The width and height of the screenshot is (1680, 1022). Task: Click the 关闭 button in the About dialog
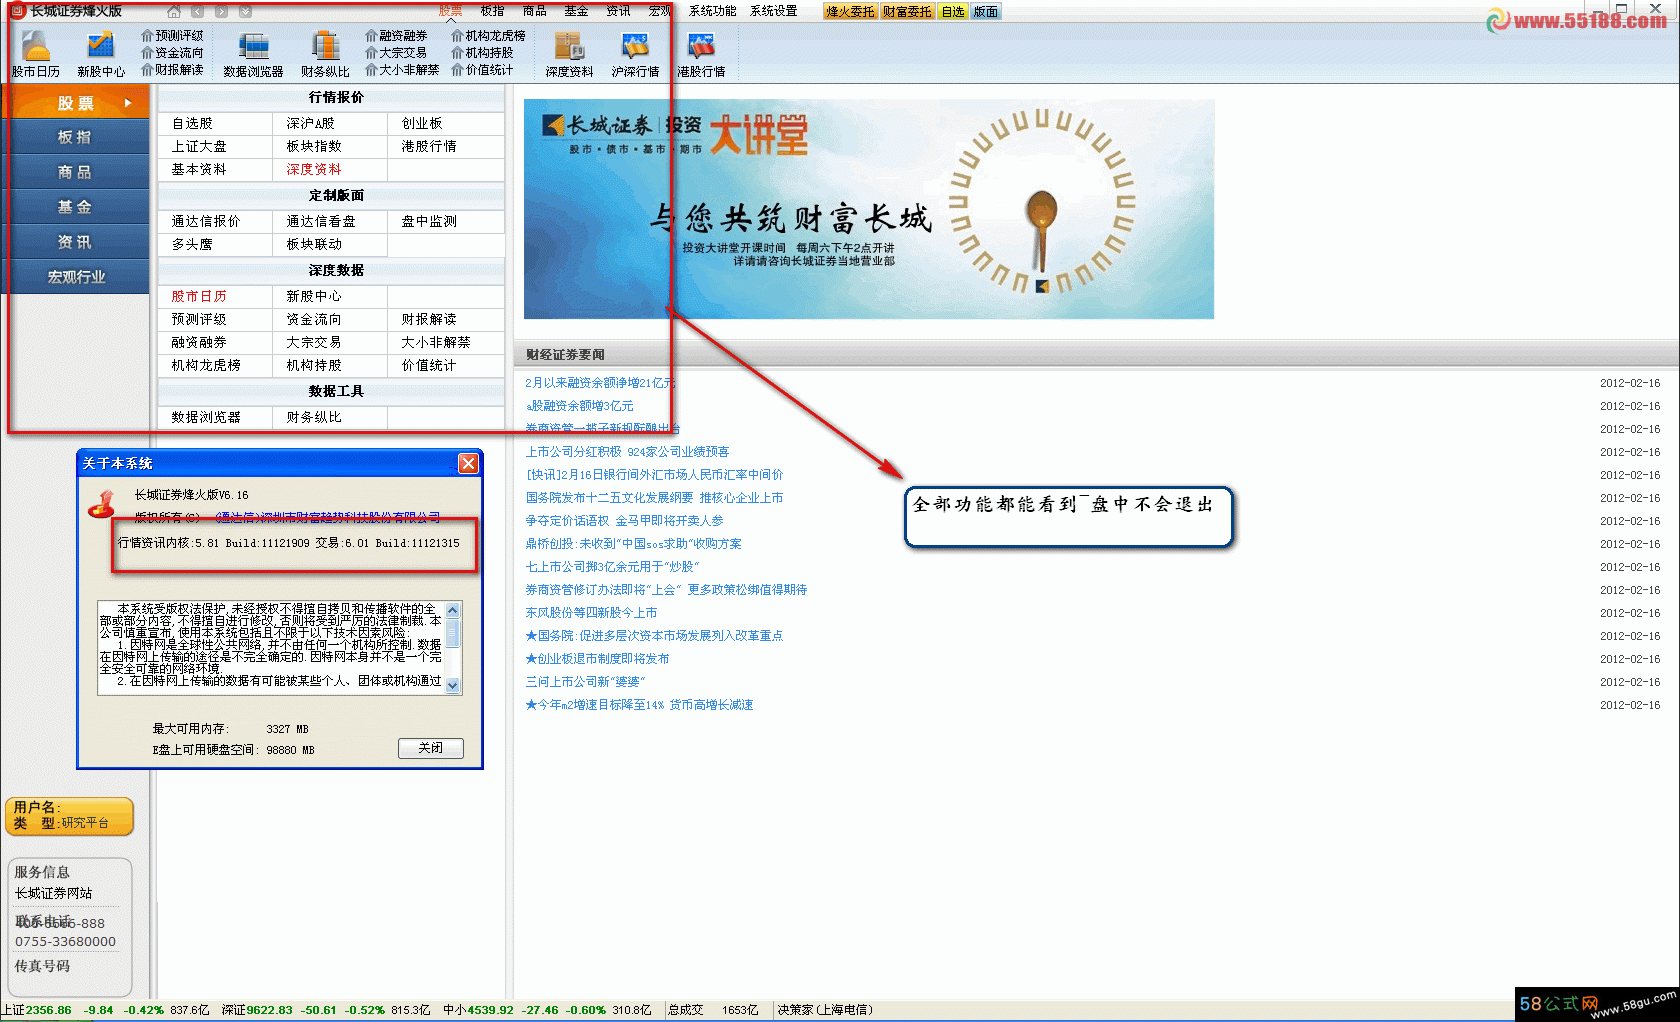(430, 748)
